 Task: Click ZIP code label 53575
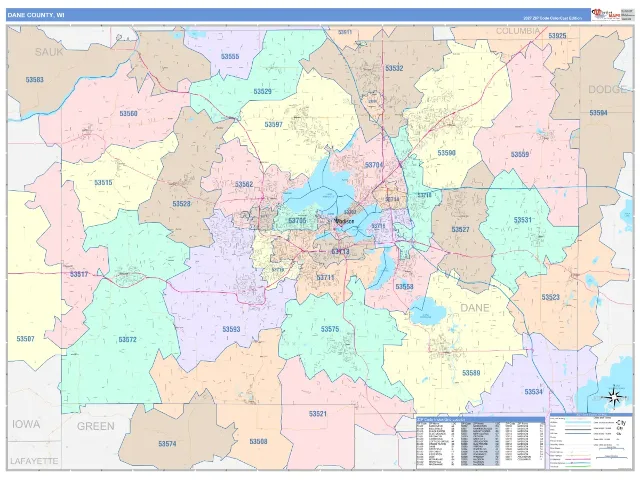point(330,329)
